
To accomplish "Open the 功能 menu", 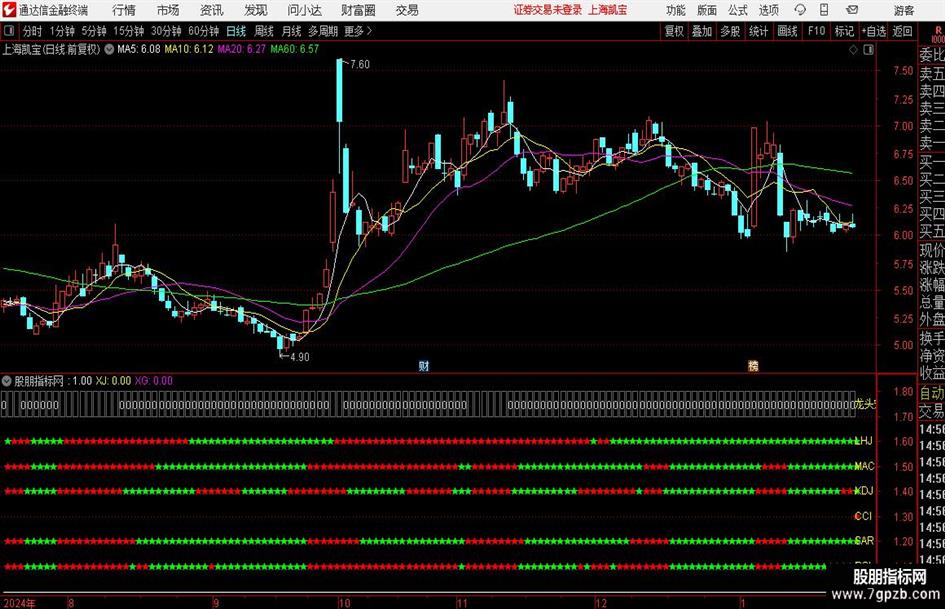I will pyautogui.click(x=676, y=10).
